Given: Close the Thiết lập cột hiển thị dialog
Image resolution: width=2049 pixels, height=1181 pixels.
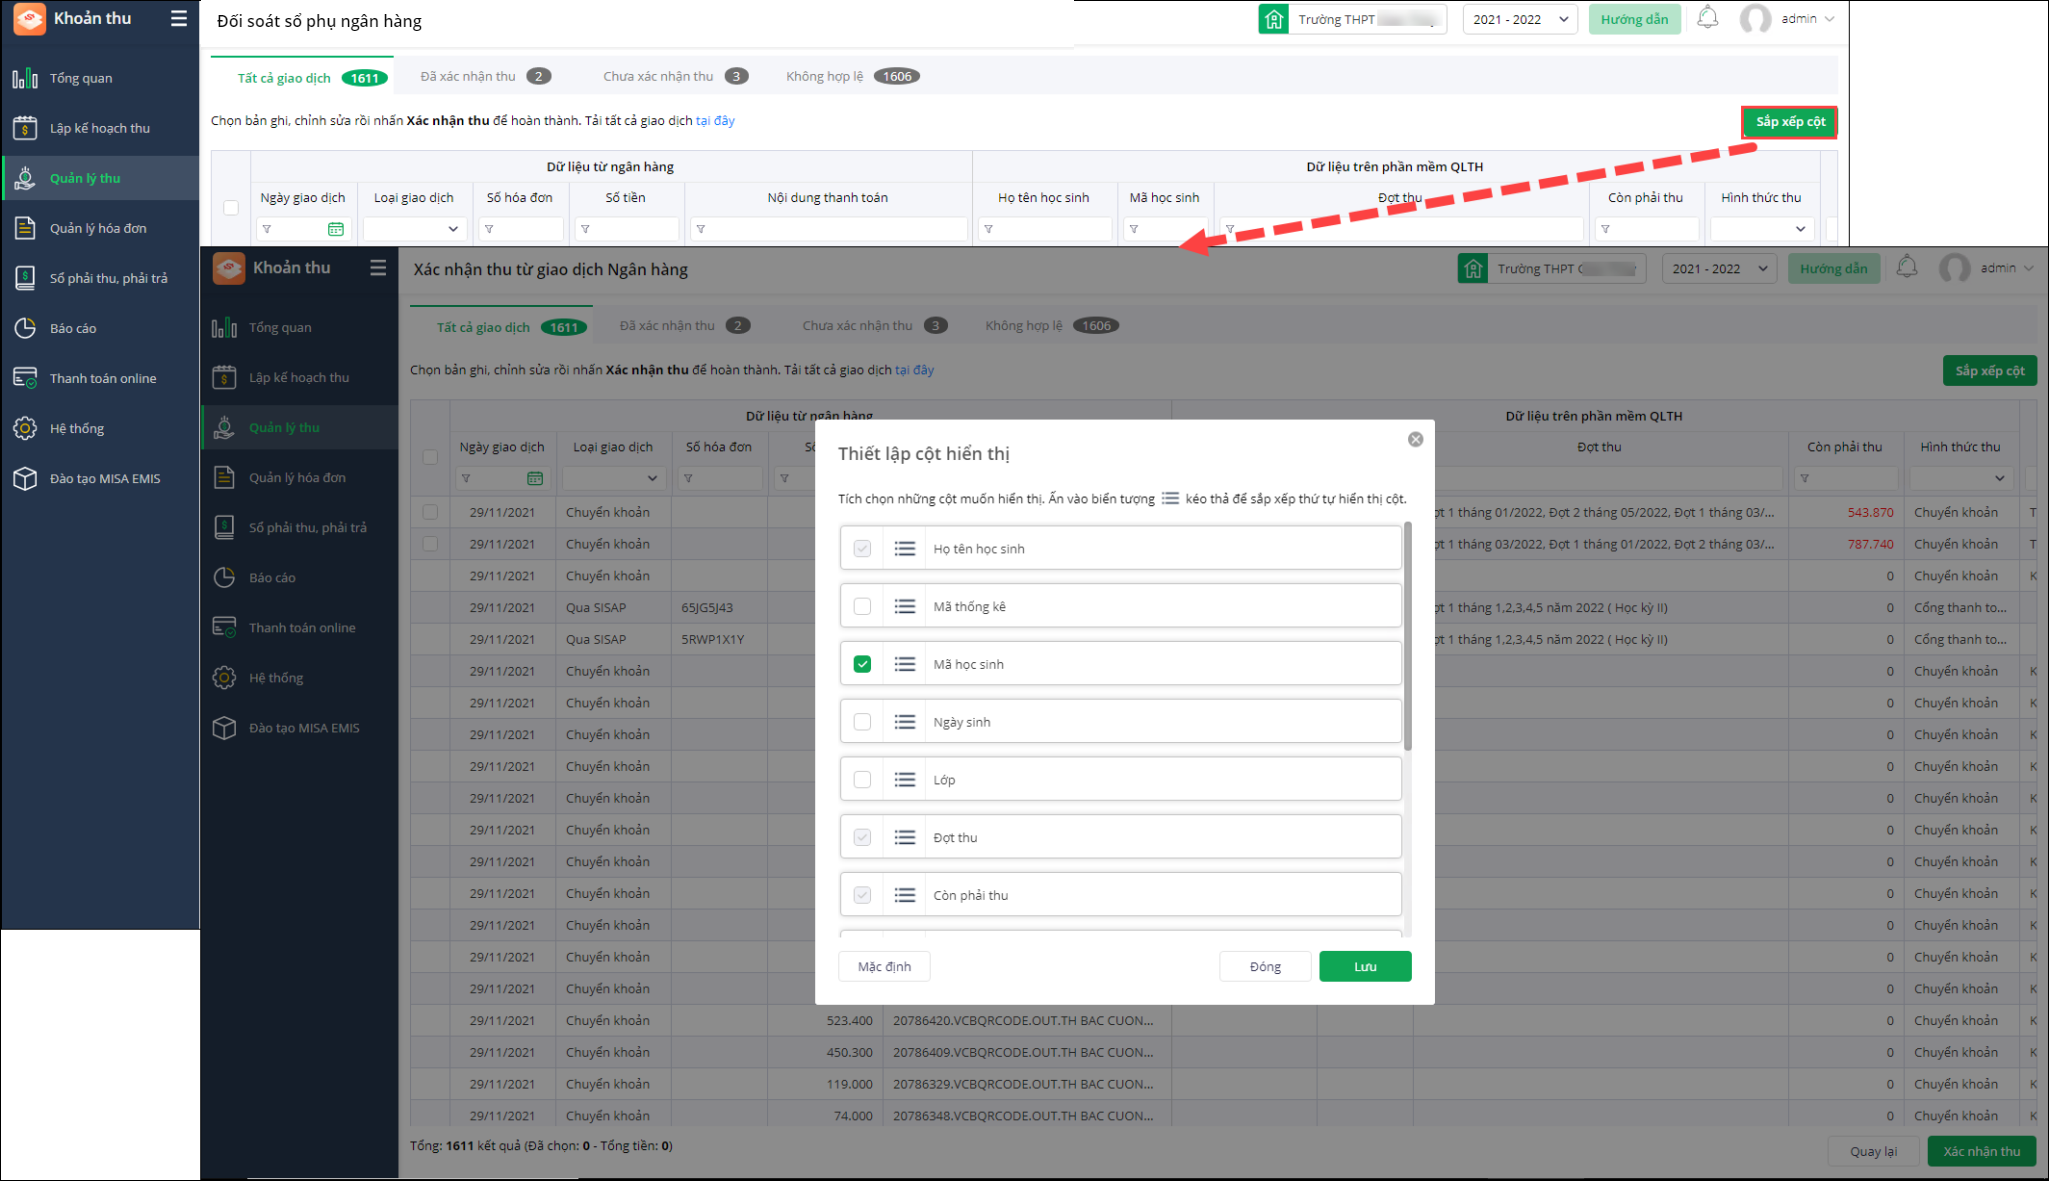Looking at the screenshot, I should 1415,439.
